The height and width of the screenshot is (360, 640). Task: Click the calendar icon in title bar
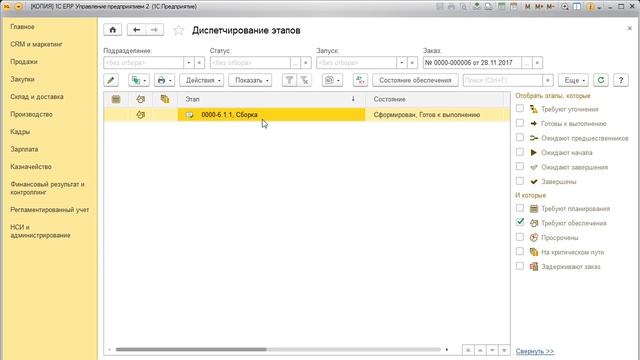coord(514,7)
